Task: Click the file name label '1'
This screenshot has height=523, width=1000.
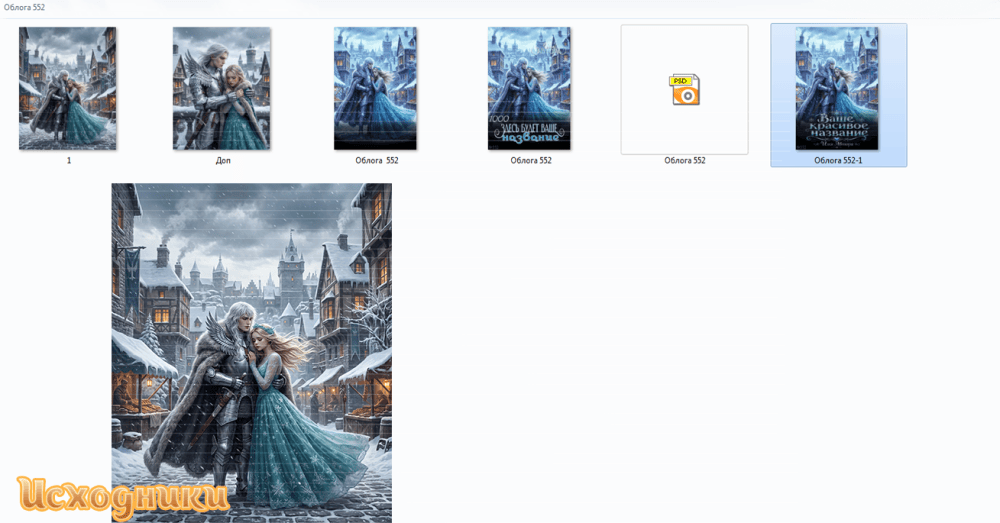Action: (69, 161)
